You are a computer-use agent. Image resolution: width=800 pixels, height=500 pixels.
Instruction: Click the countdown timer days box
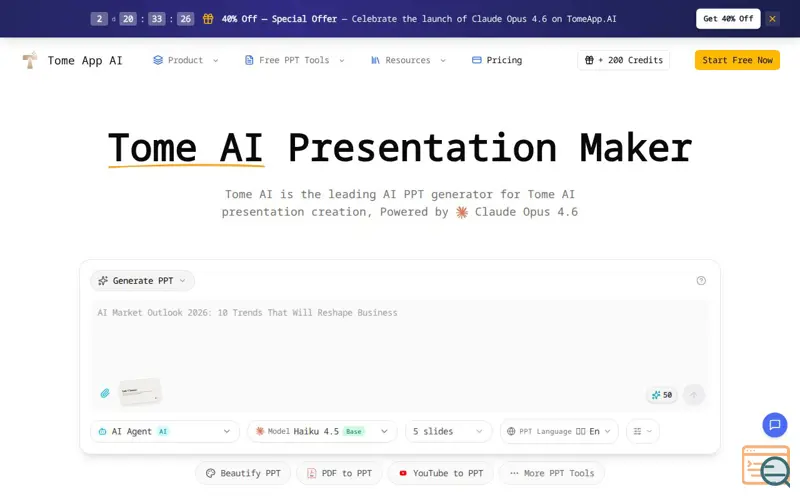(99, 19)
